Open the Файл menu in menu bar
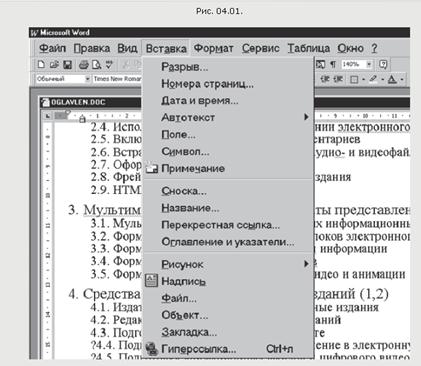The width and height of the screenshot is (421, 366). point(52,48)
